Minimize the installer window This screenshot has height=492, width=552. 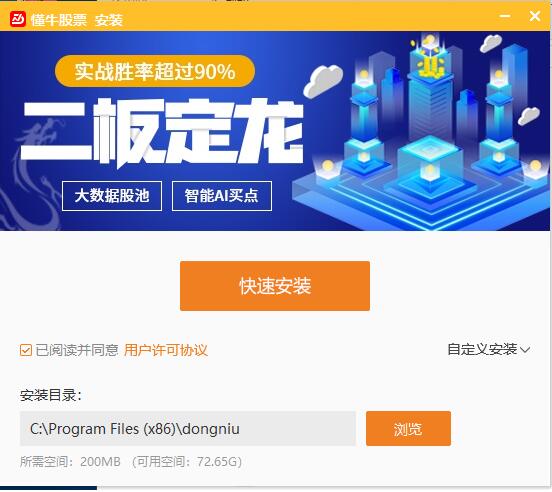pos(505,16)
